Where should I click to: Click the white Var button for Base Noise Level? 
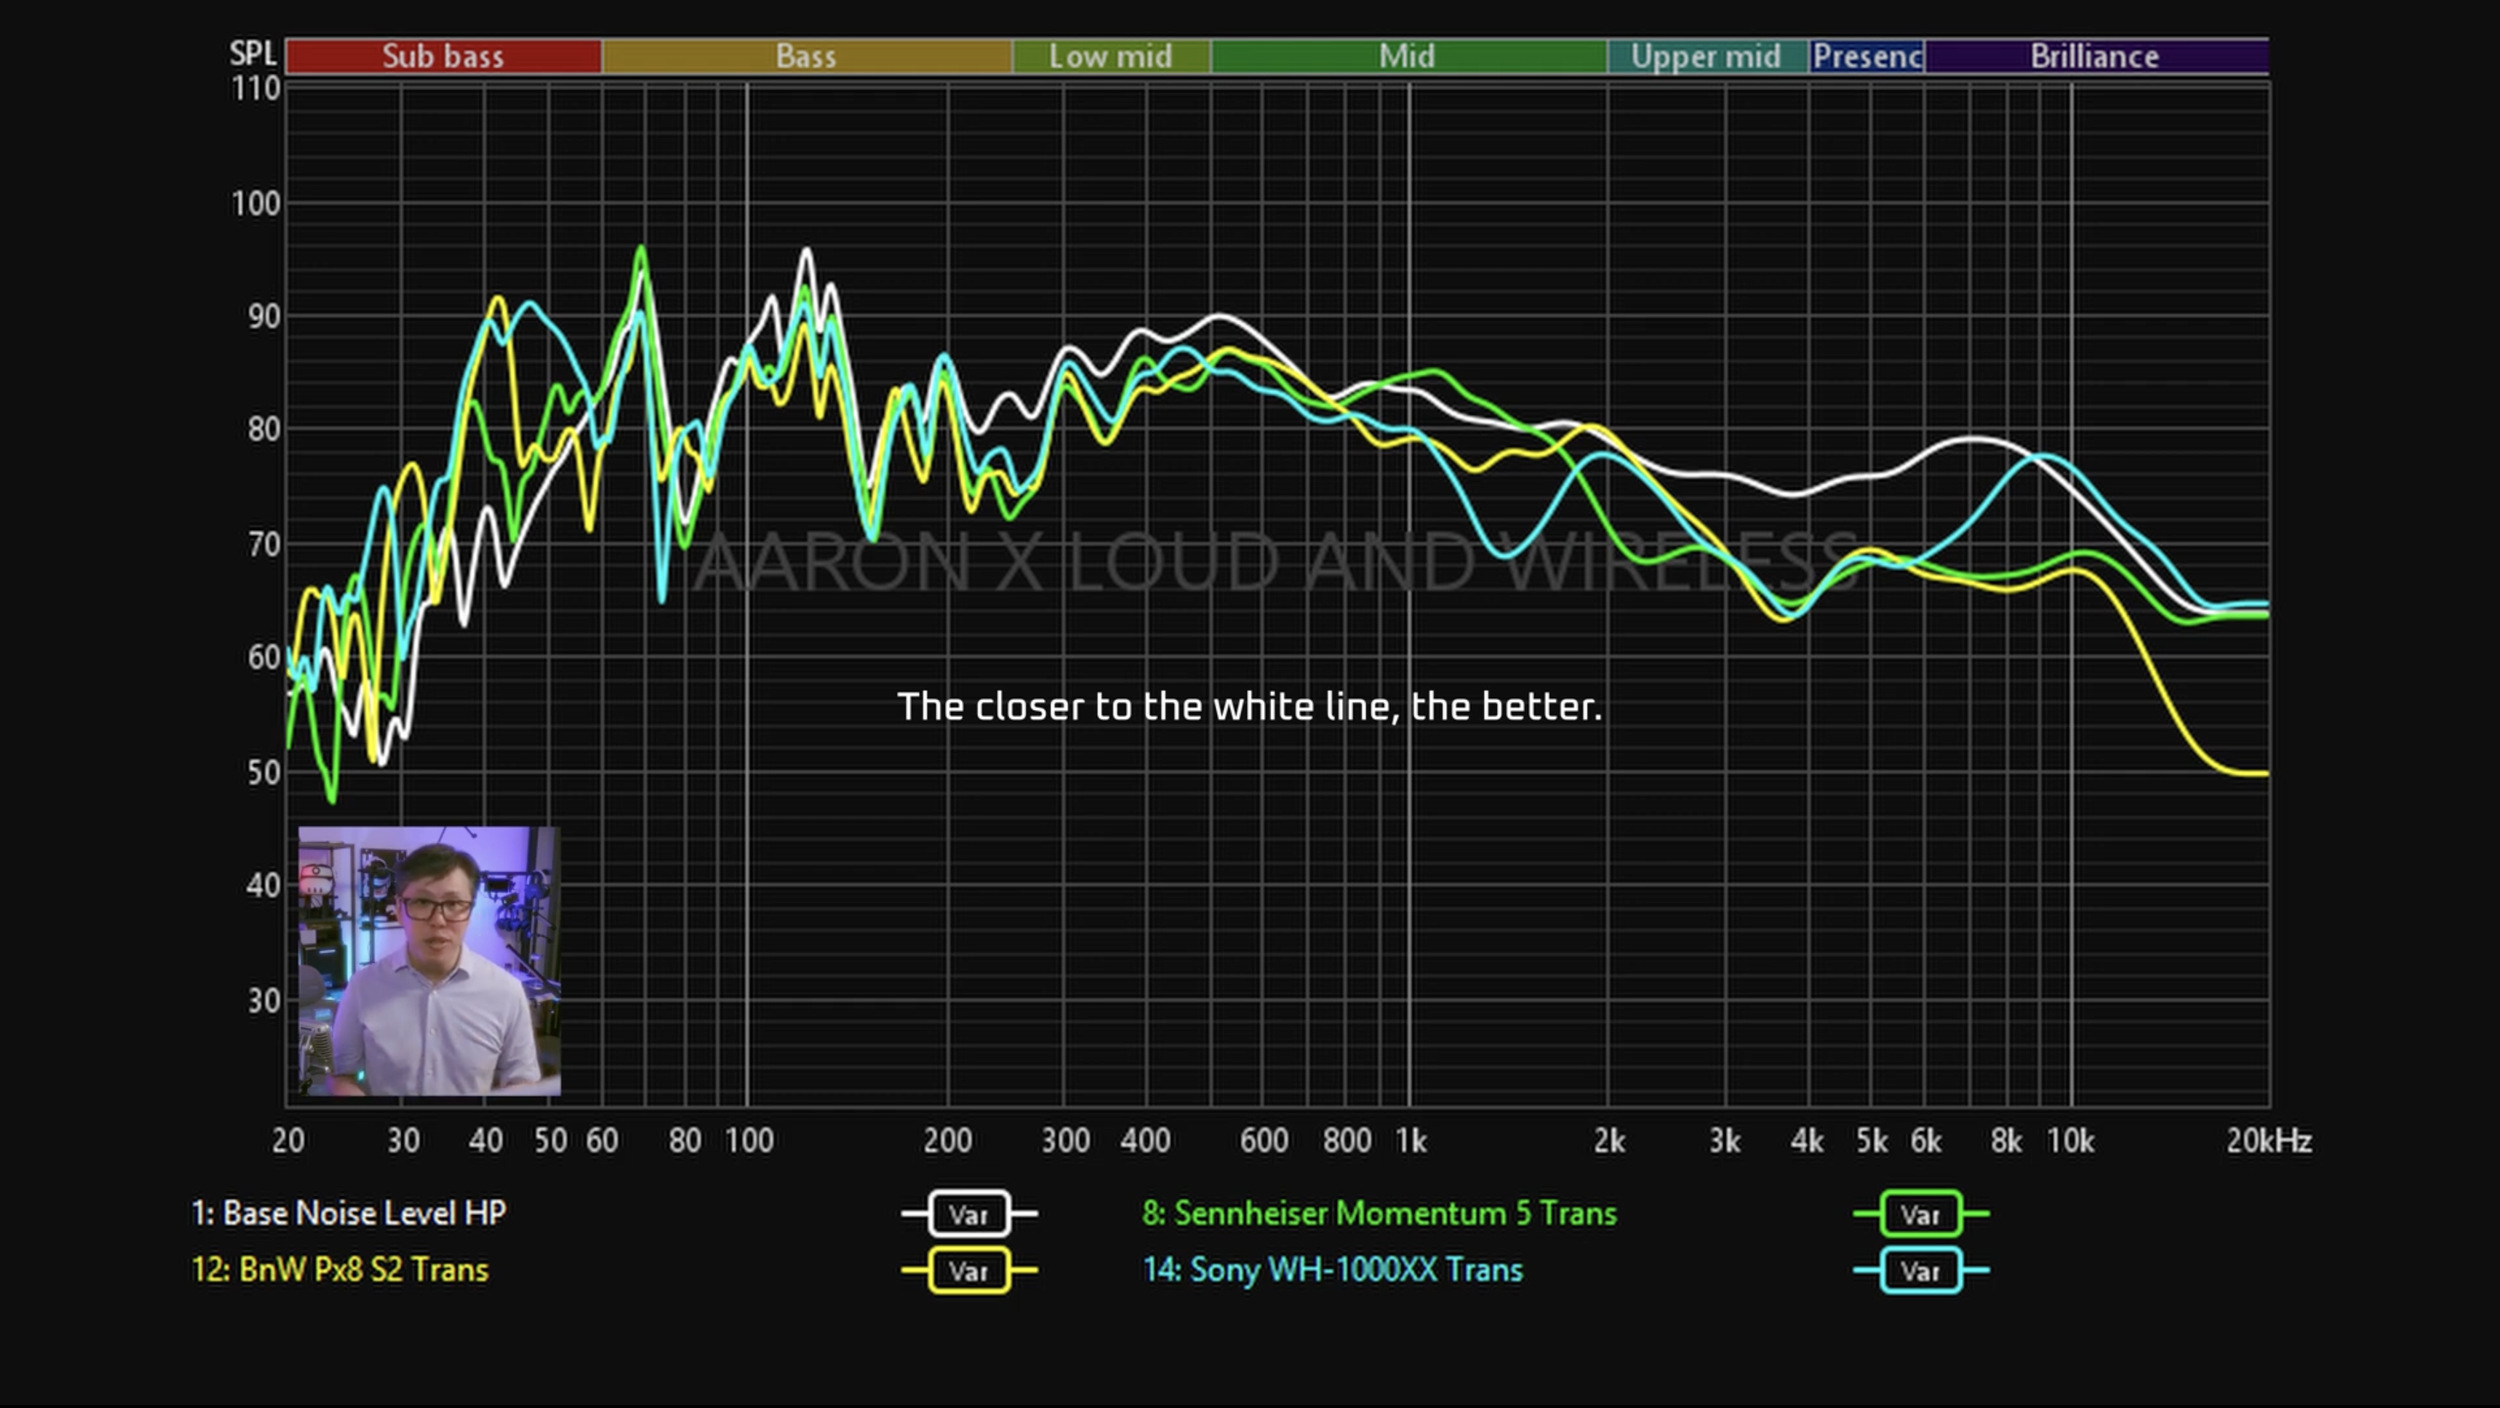pos(969,1214)
